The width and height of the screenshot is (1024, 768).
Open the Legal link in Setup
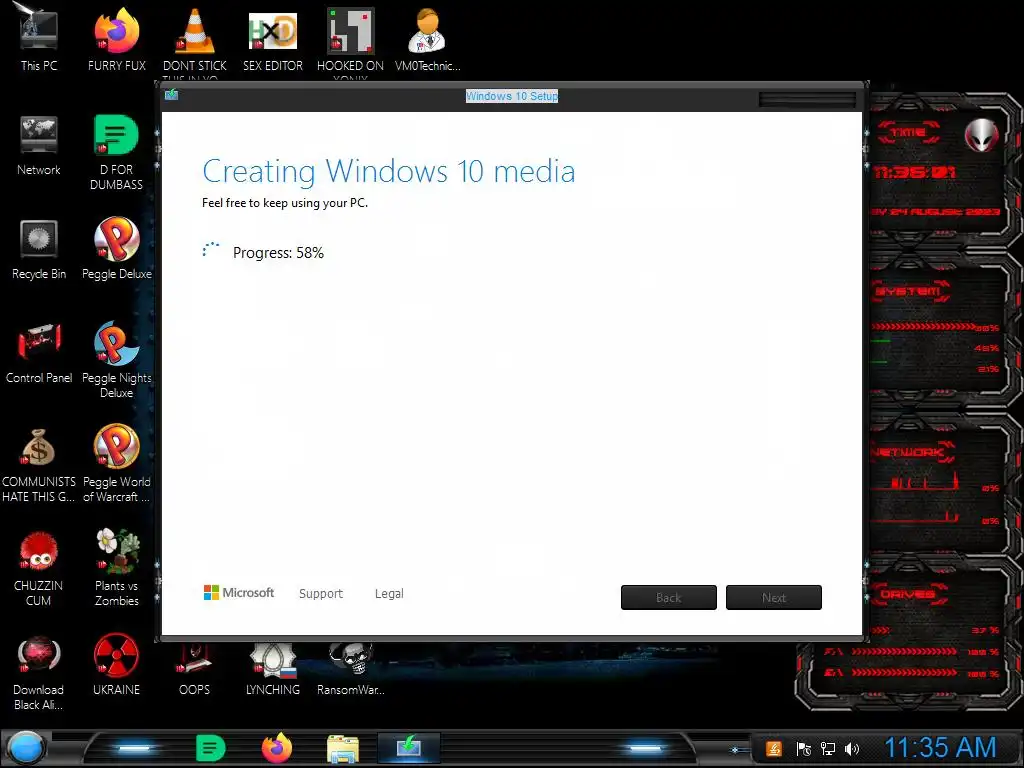[389, 594]
